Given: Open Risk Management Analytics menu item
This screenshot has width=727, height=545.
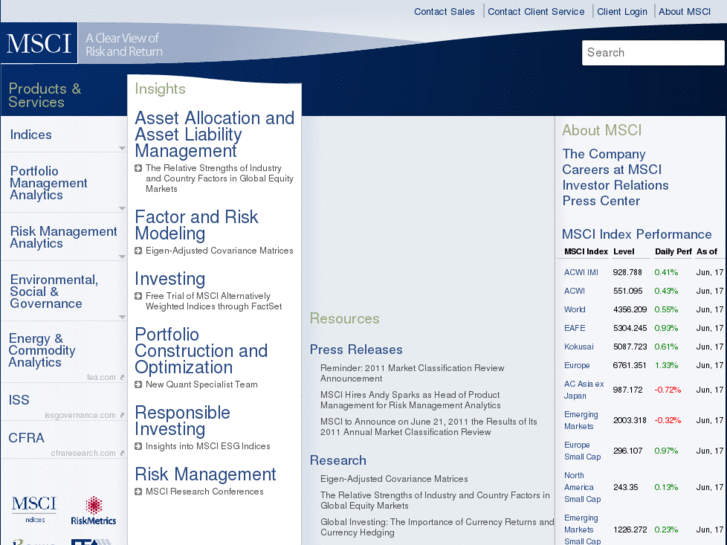Looking at the screenshot, I should (x=63, y=237).
